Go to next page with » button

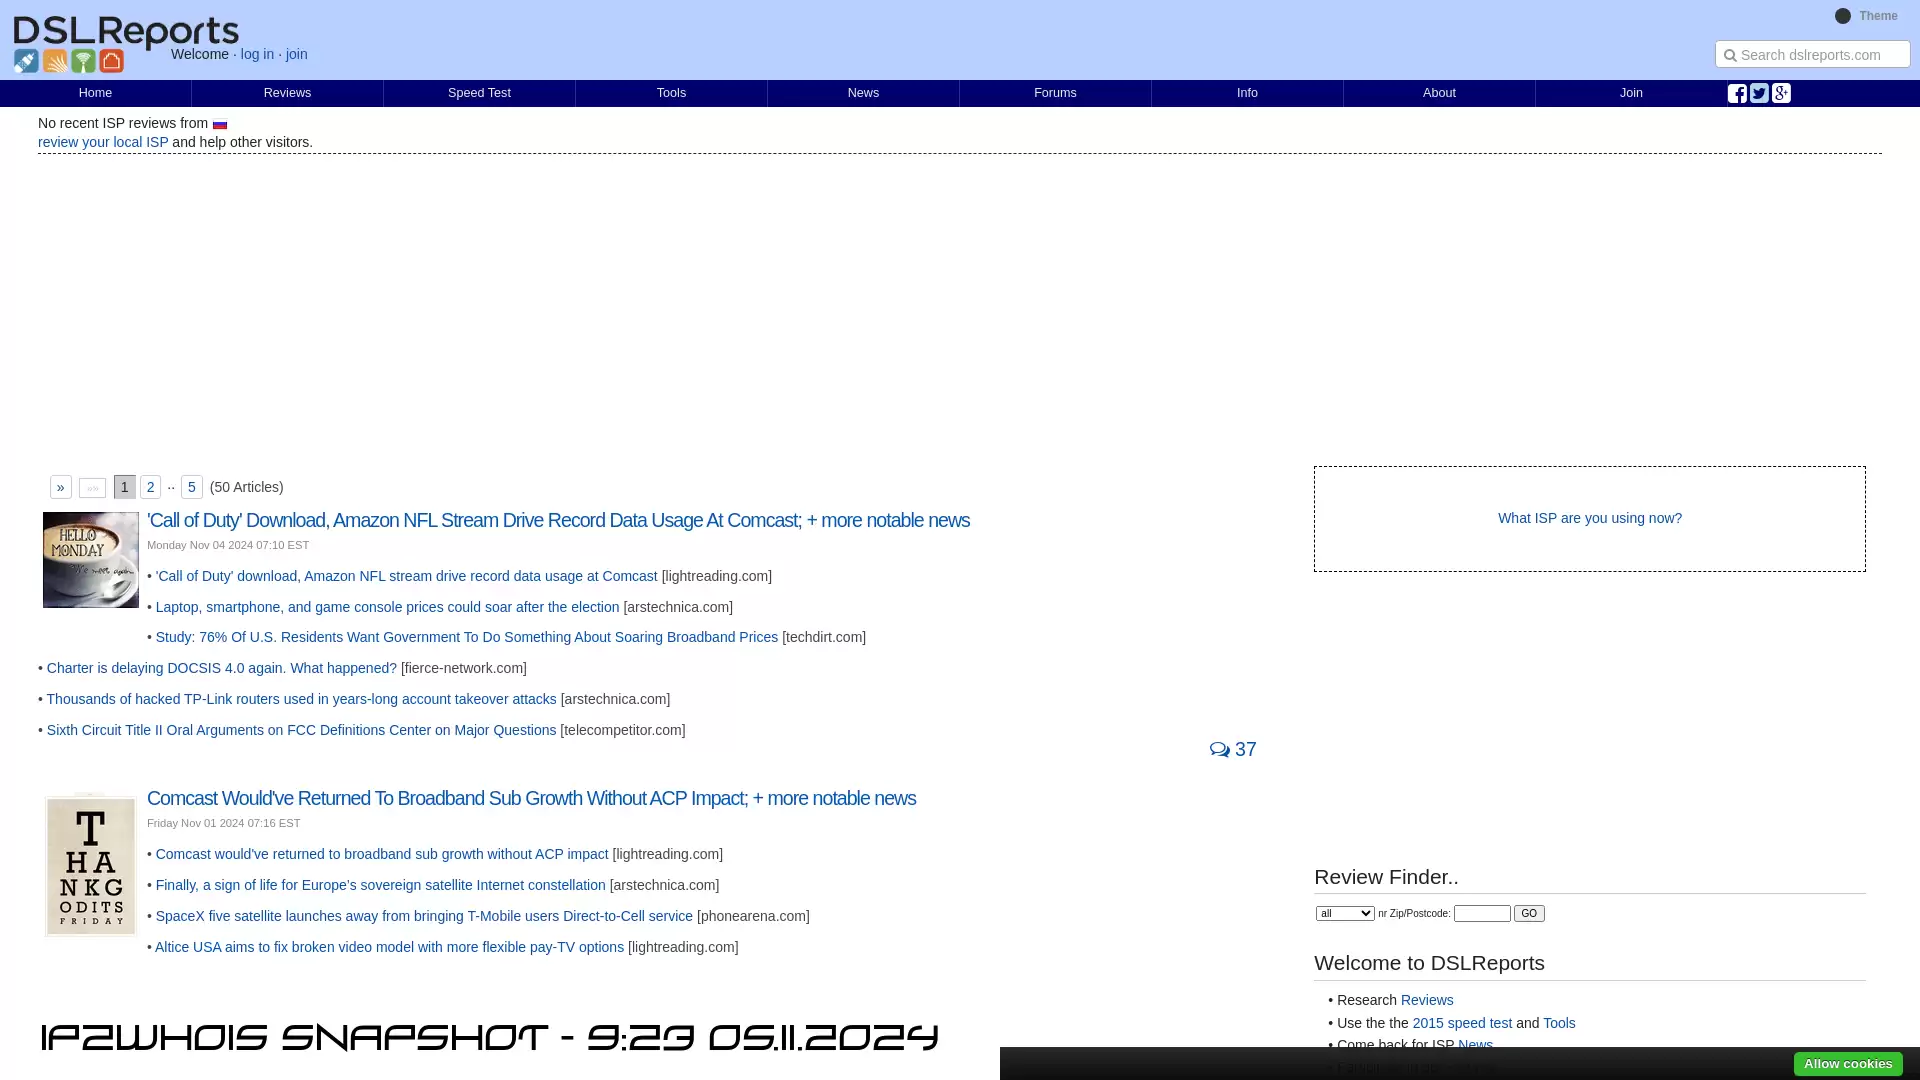point(61,487)
